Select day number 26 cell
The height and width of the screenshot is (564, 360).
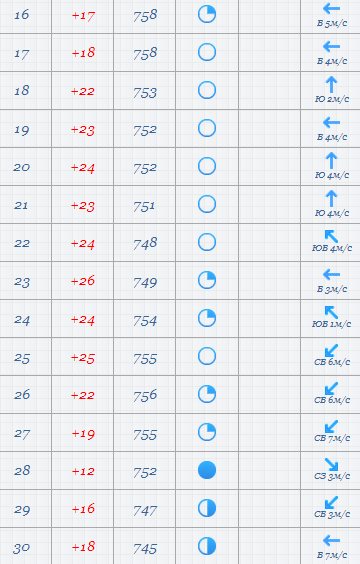[x=26, y=395]
